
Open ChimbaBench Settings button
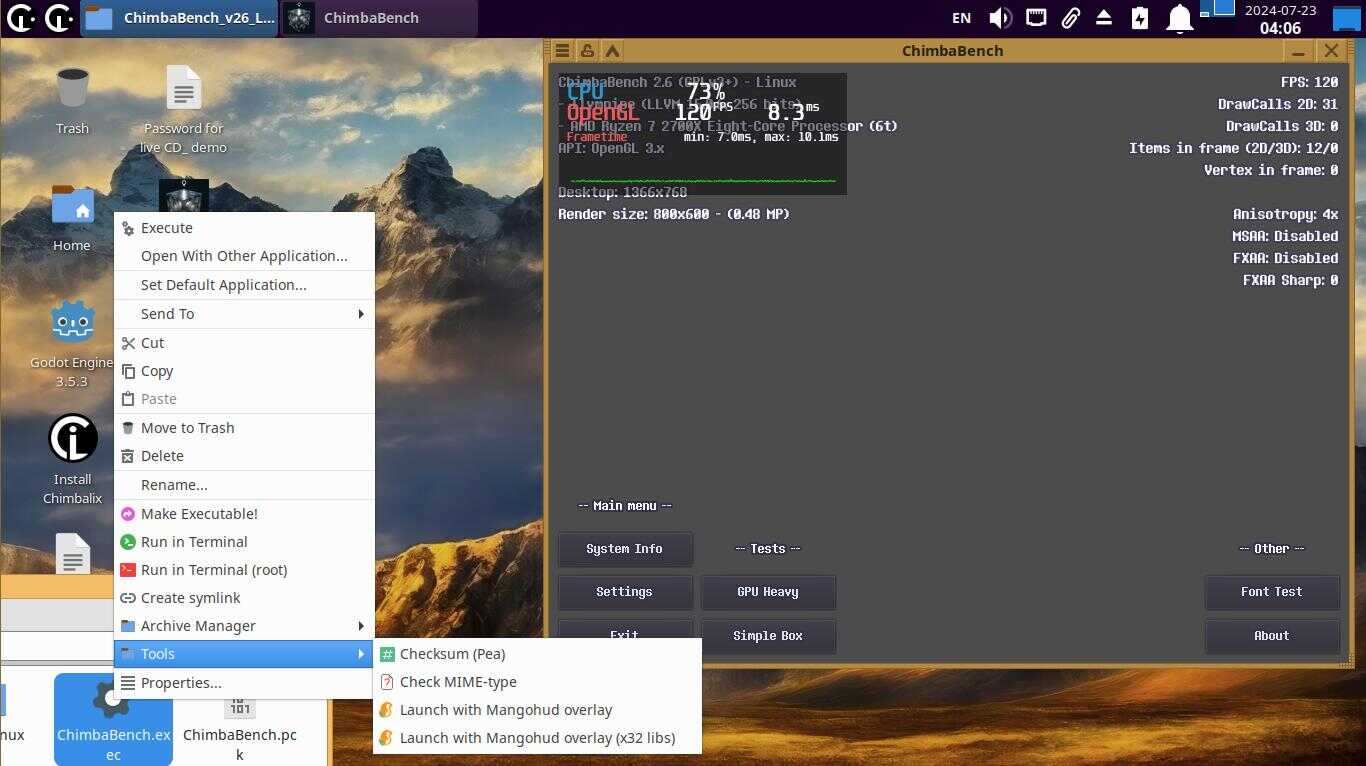click(x=625, y=592)
